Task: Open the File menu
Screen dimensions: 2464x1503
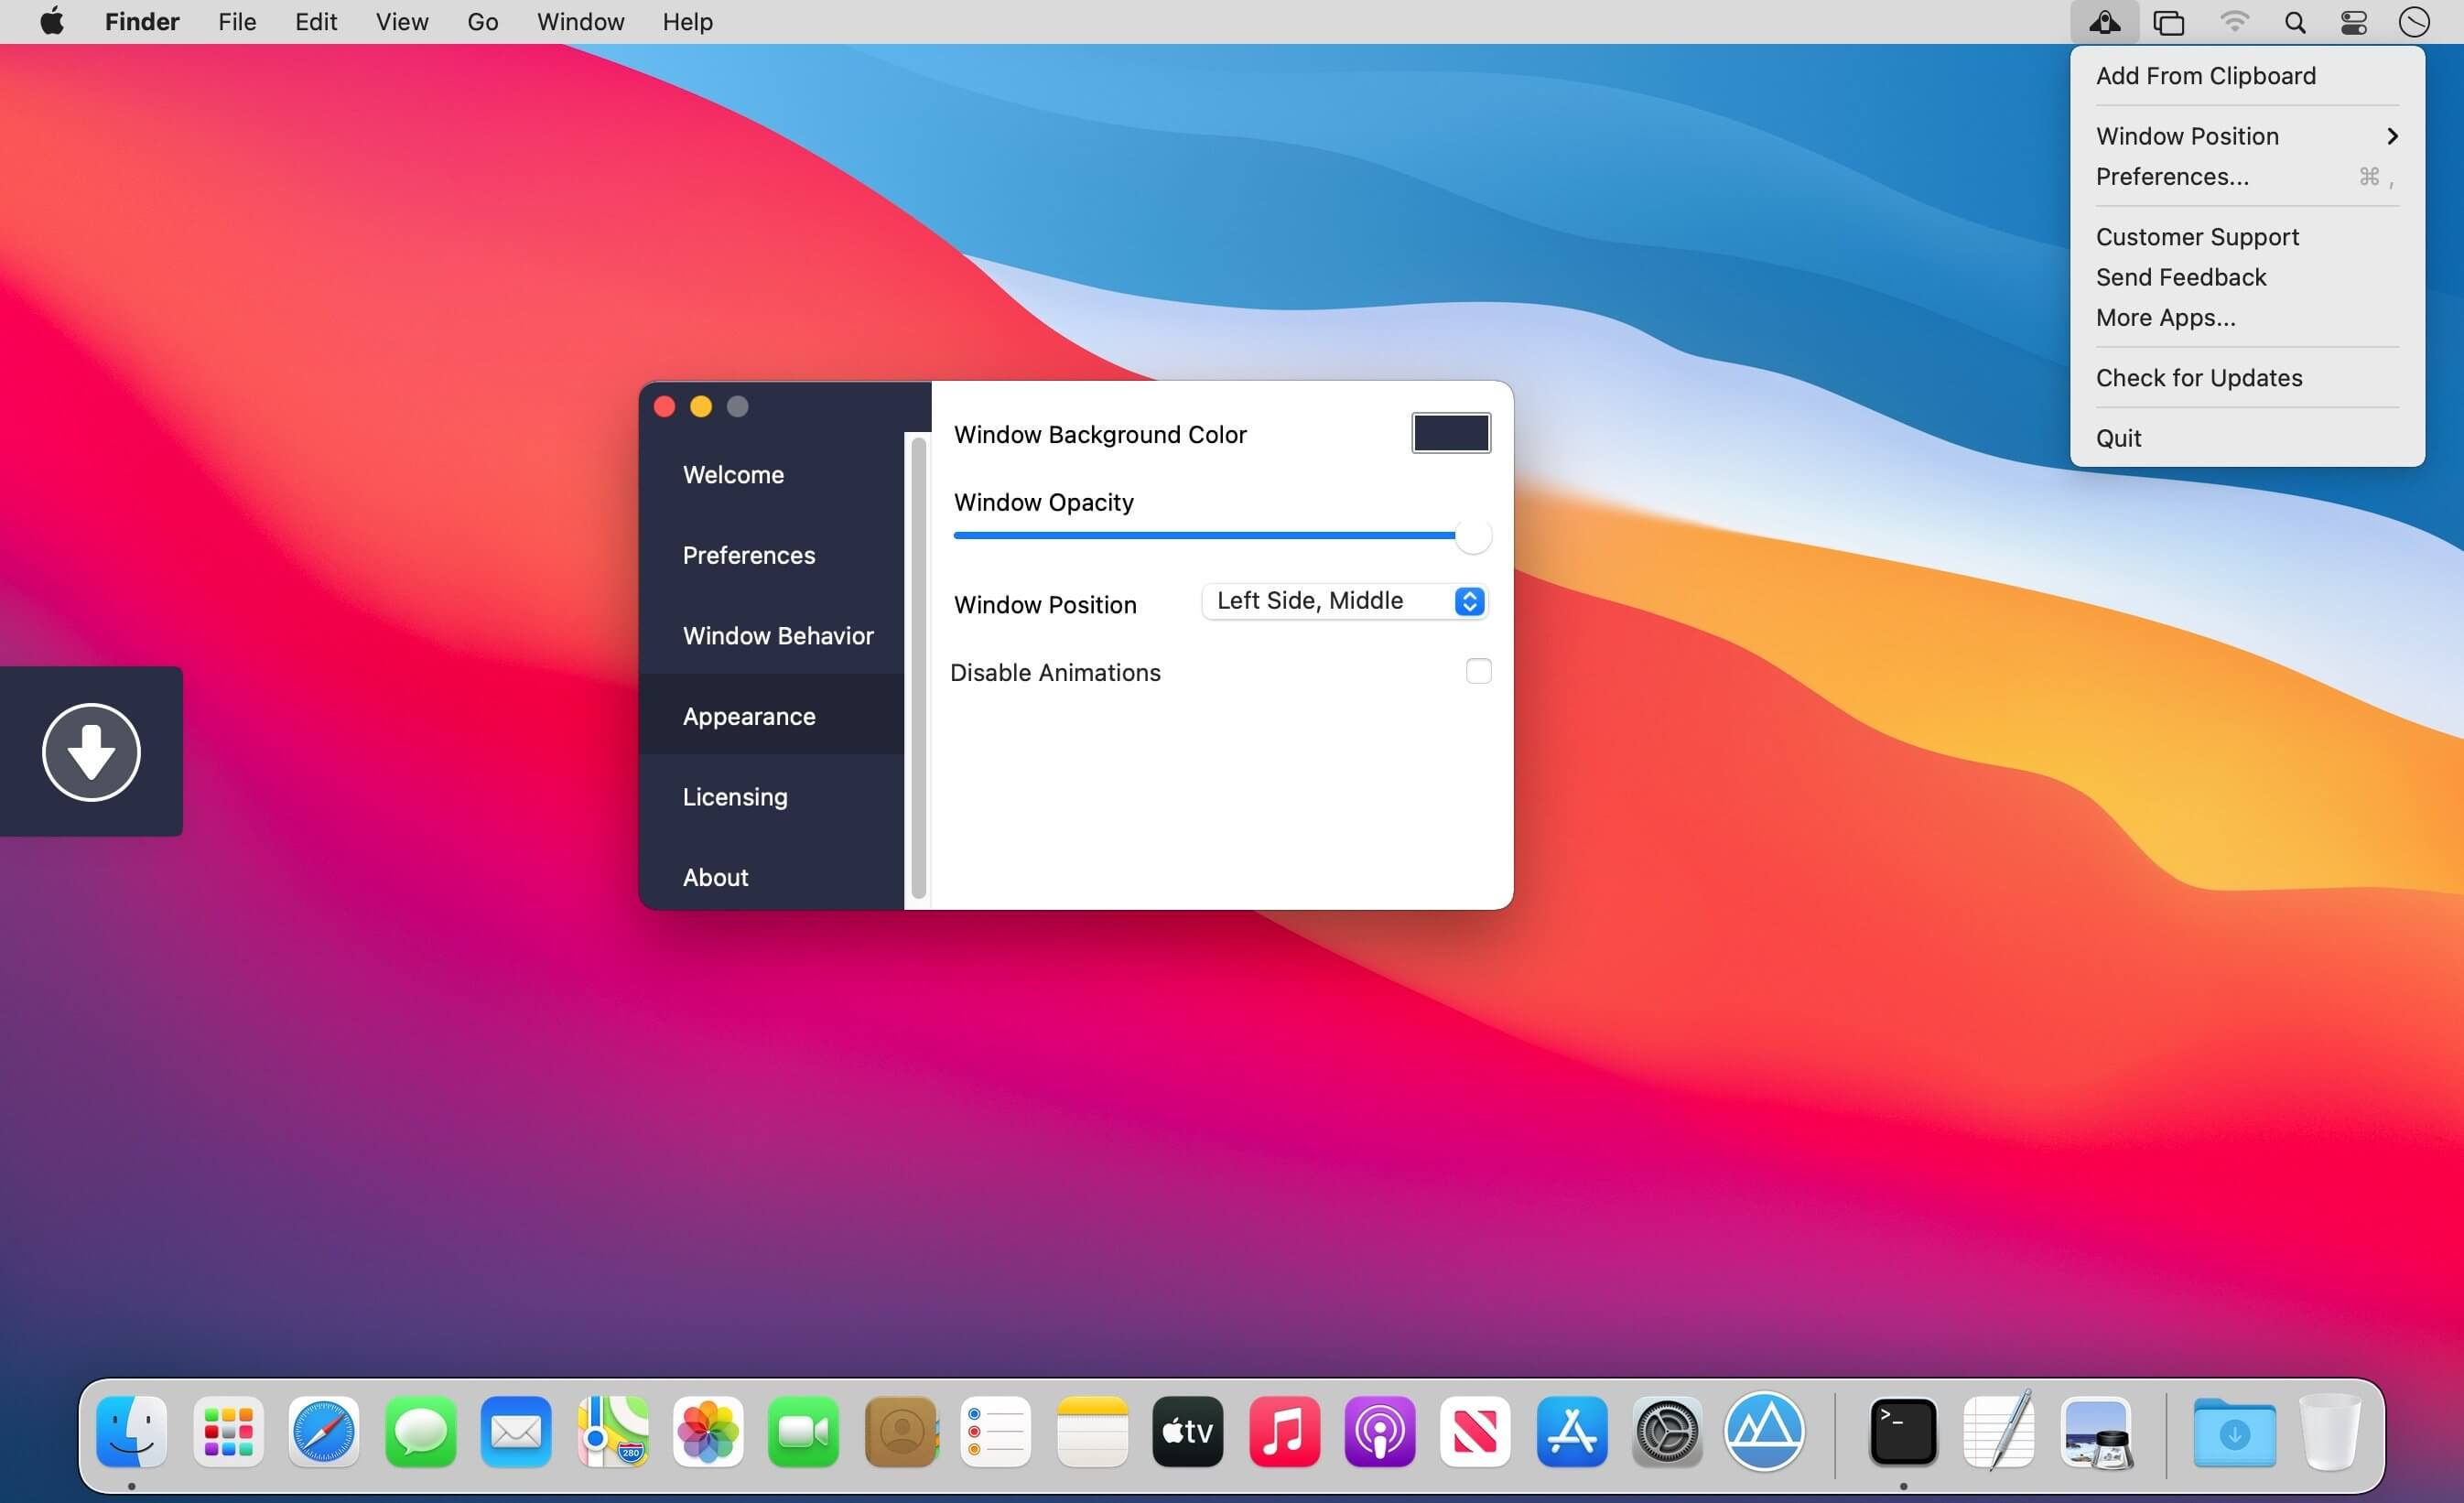Action: pos(237,22)
